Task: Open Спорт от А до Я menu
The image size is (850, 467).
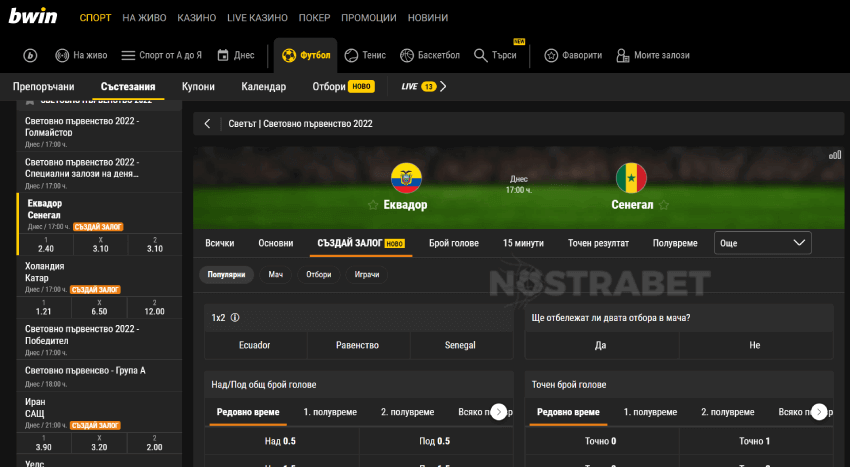Action: click(162, 55)
